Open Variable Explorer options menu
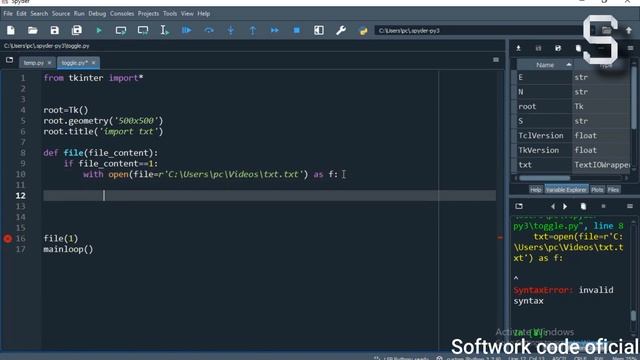 pyautogui.click(x=630, y=48)
